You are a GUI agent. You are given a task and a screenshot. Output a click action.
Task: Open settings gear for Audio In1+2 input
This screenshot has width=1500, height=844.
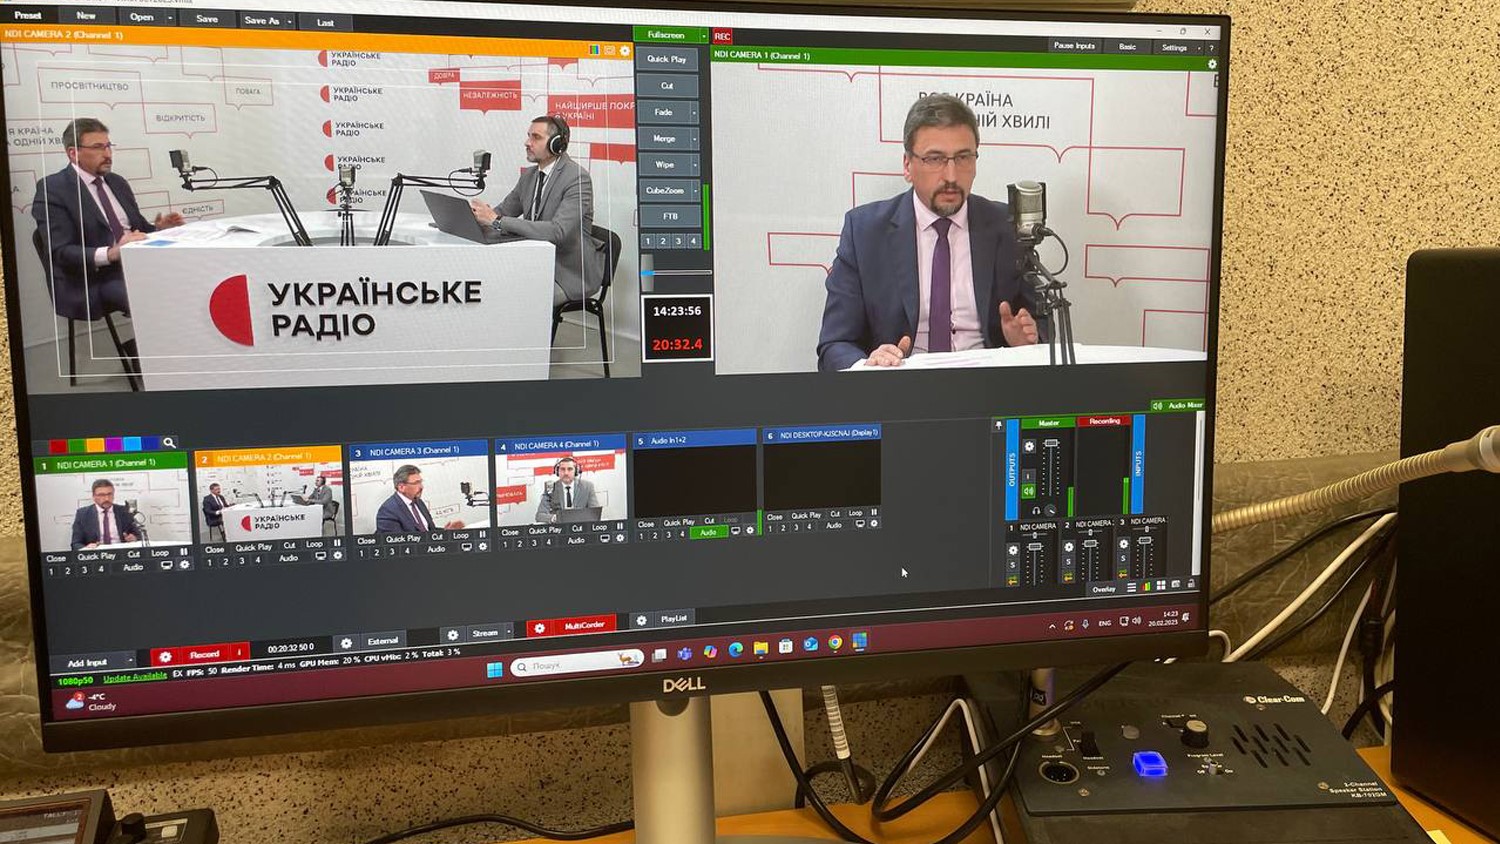[x=750, y=530]
